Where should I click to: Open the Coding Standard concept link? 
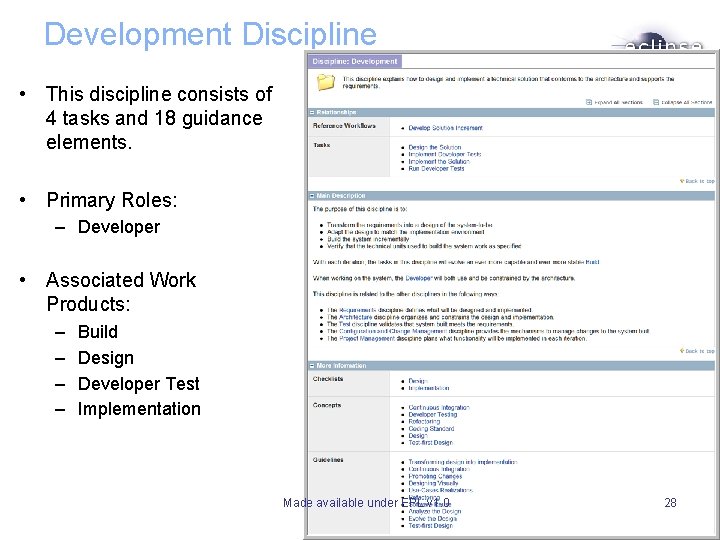point(431,429)
